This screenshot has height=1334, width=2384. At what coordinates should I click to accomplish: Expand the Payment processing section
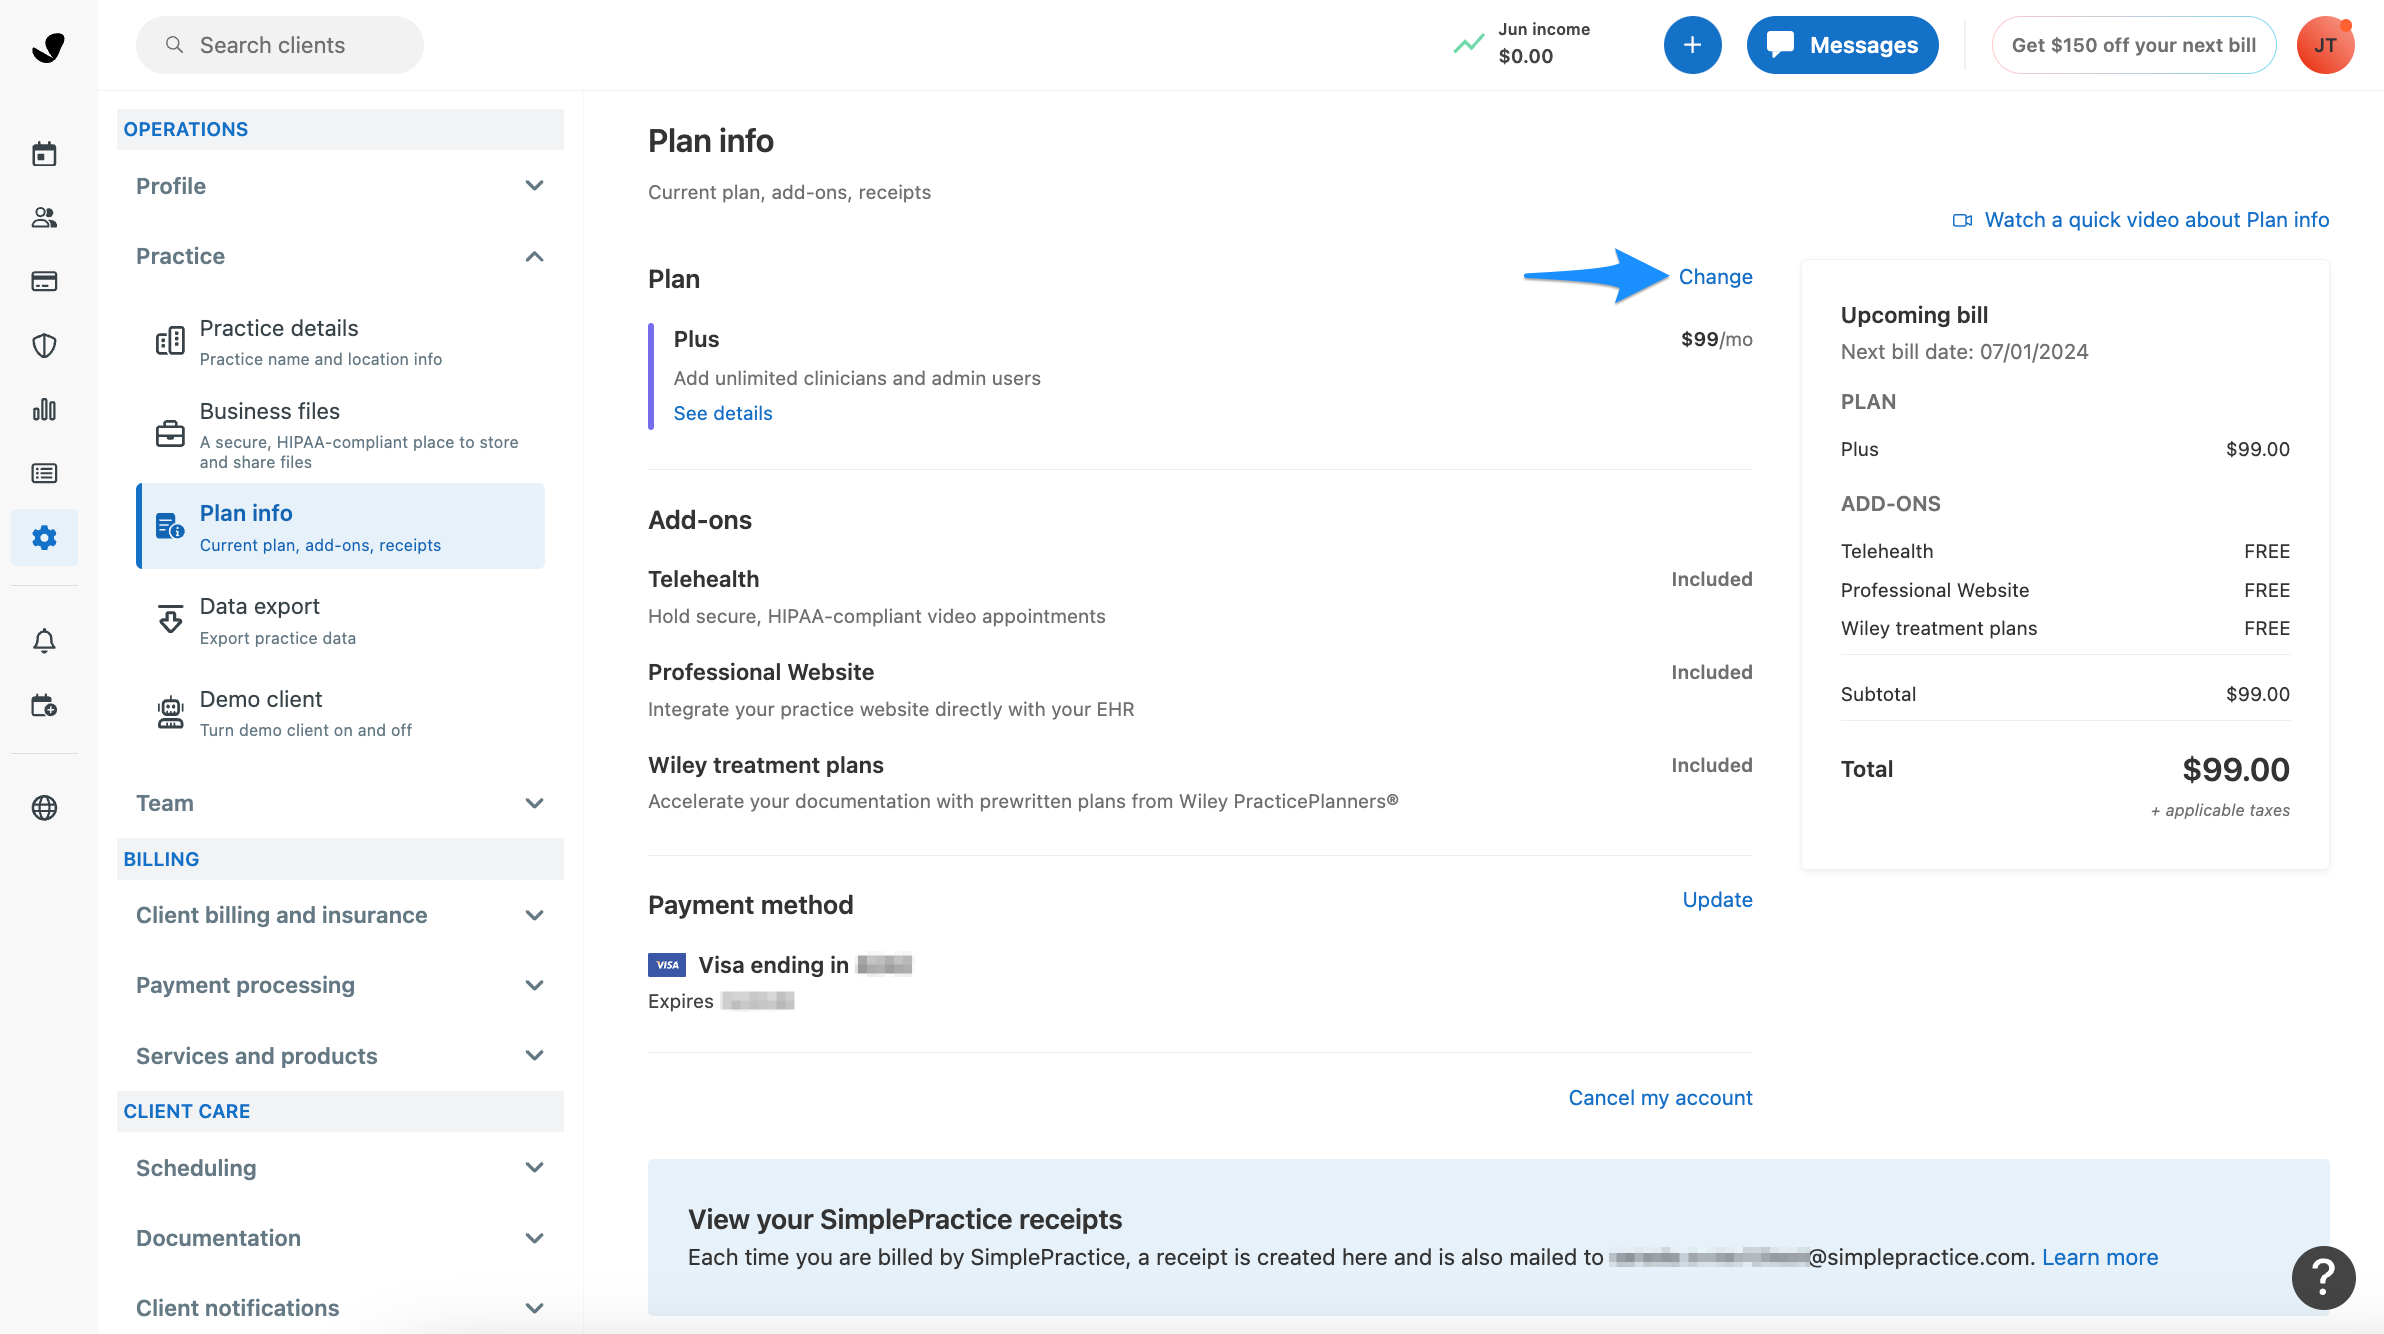[x=340, y=985]
